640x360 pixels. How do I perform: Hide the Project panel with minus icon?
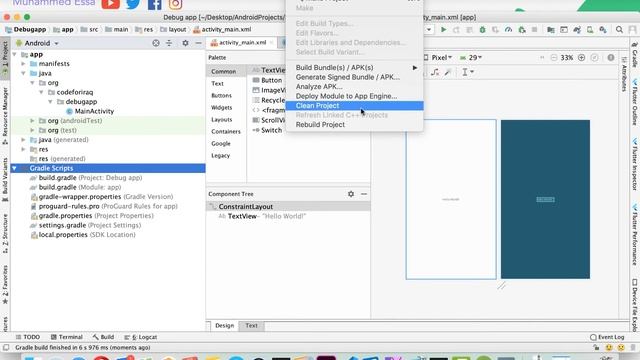click(x=198, y=43)
